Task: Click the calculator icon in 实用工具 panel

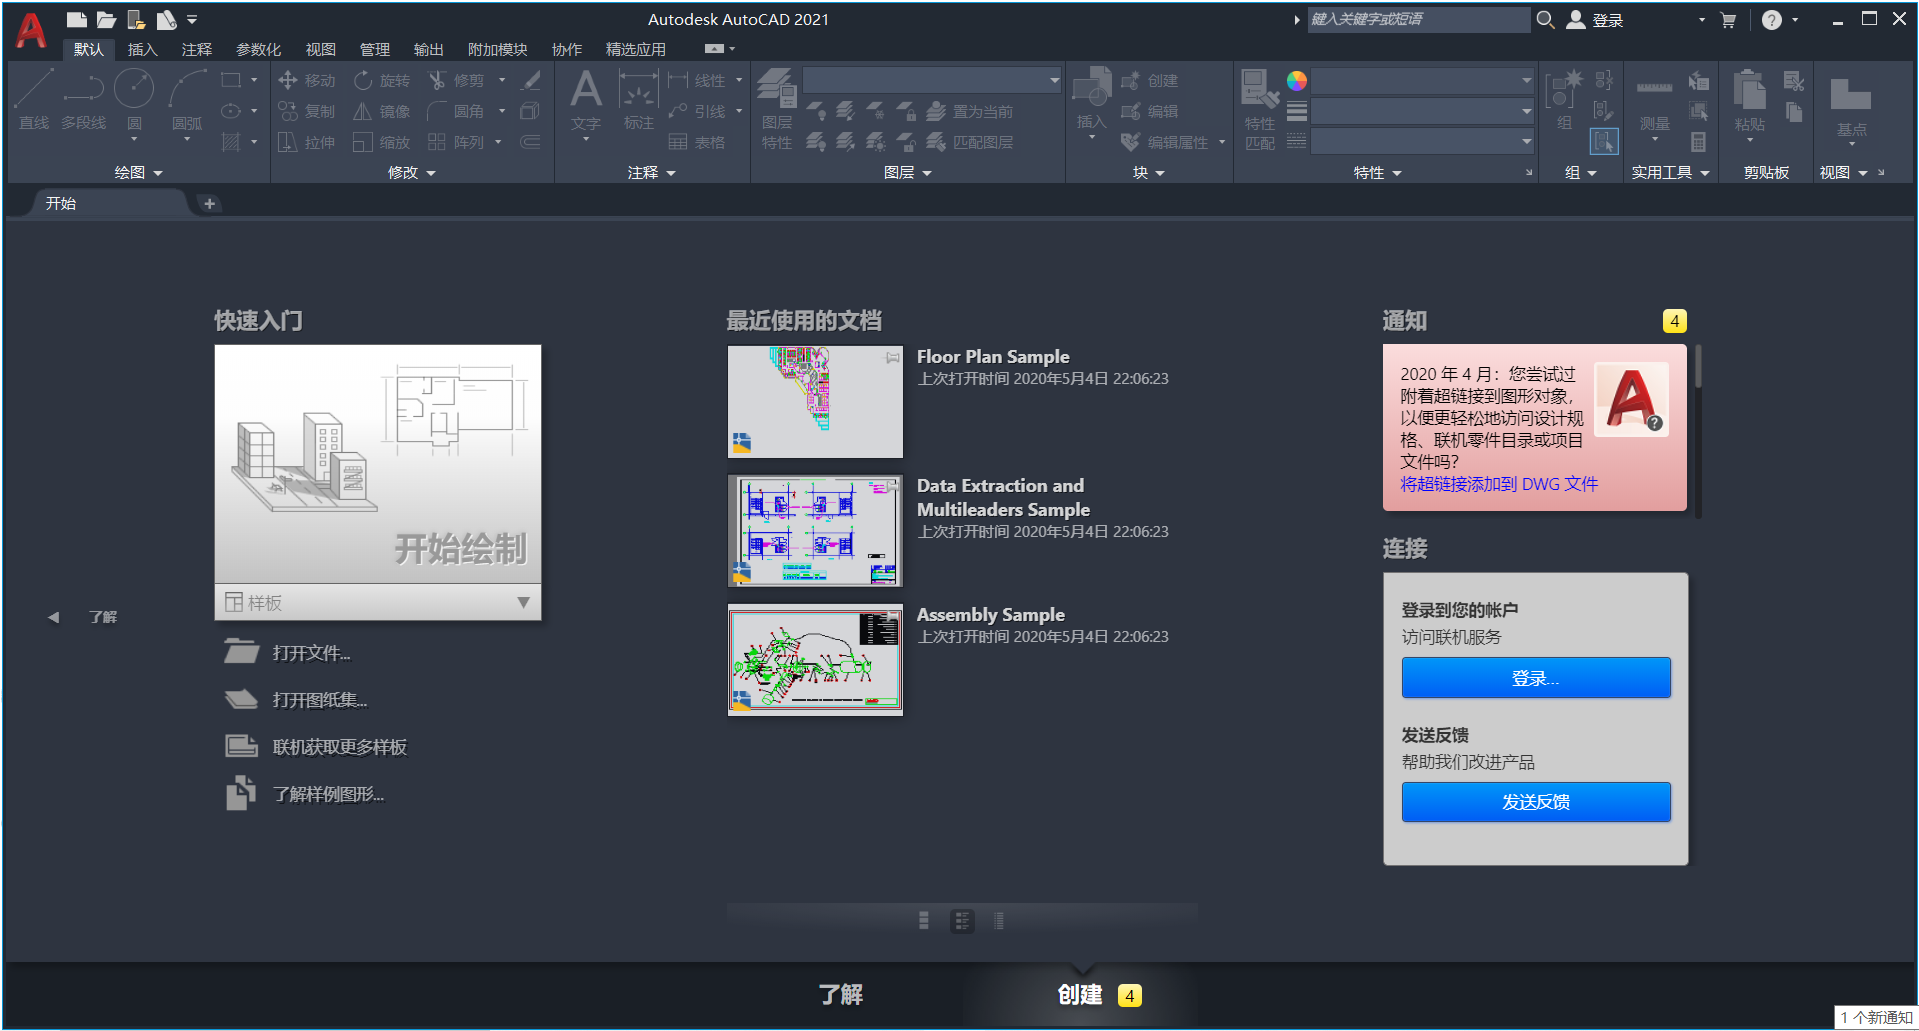Action: (x=1698, y=142)
